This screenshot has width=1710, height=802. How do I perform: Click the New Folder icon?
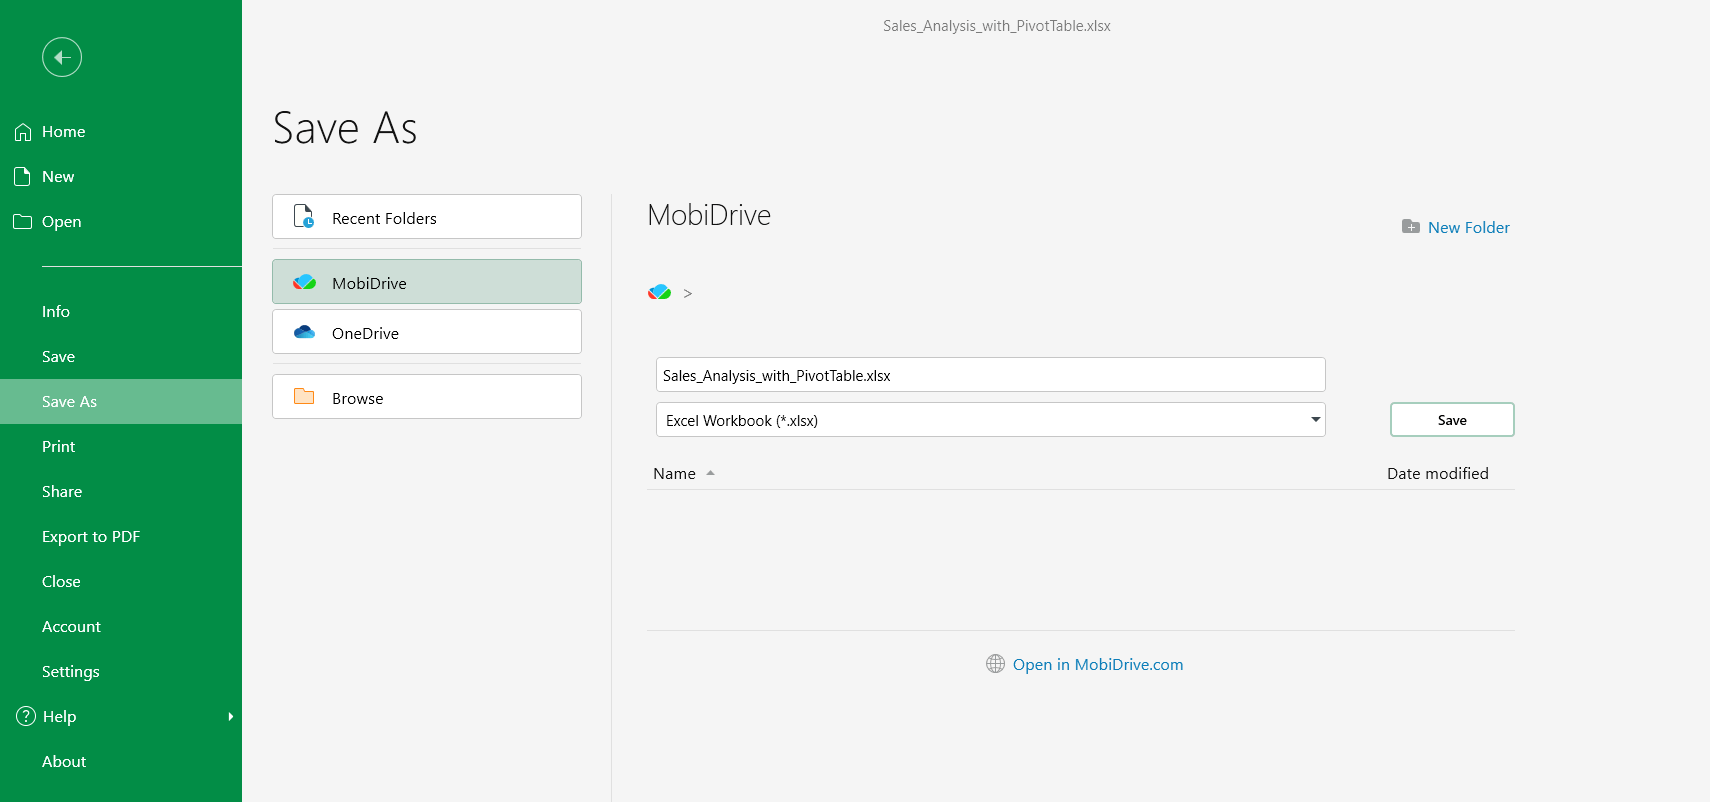[x=1411, y=227]
